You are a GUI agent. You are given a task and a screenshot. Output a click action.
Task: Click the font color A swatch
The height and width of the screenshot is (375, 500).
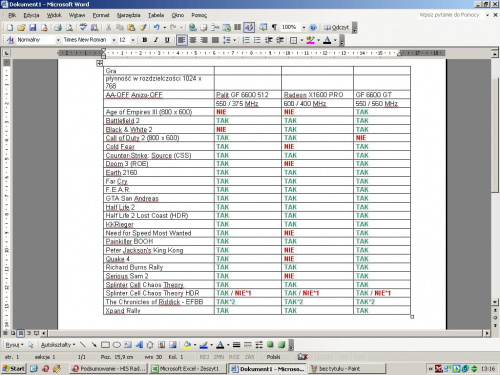(x=327, y=40)
